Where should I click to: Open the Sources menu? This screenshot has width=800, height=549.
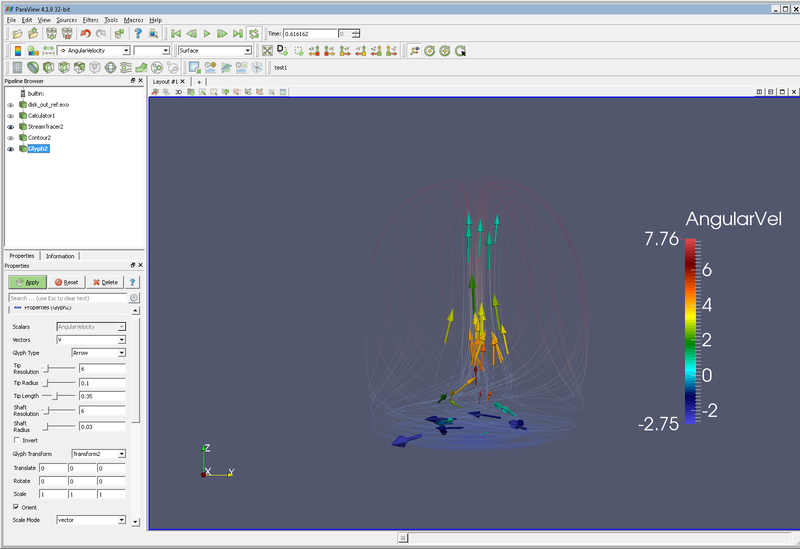(66, 20)
